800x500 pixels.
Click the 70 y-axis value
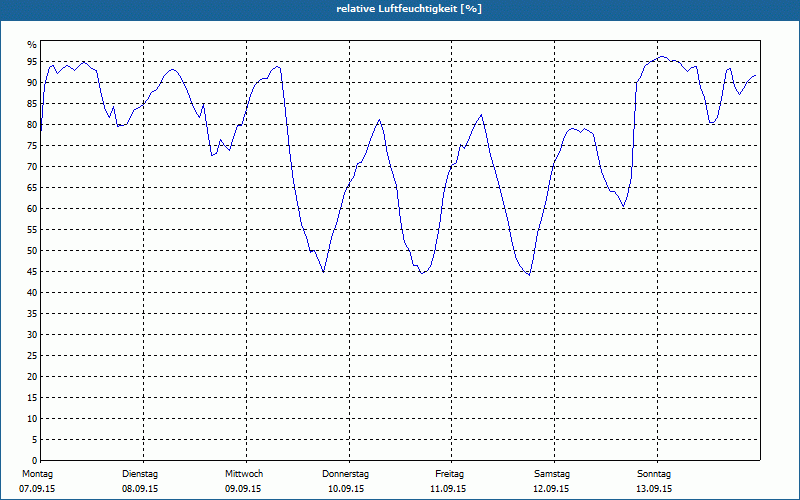32,167
